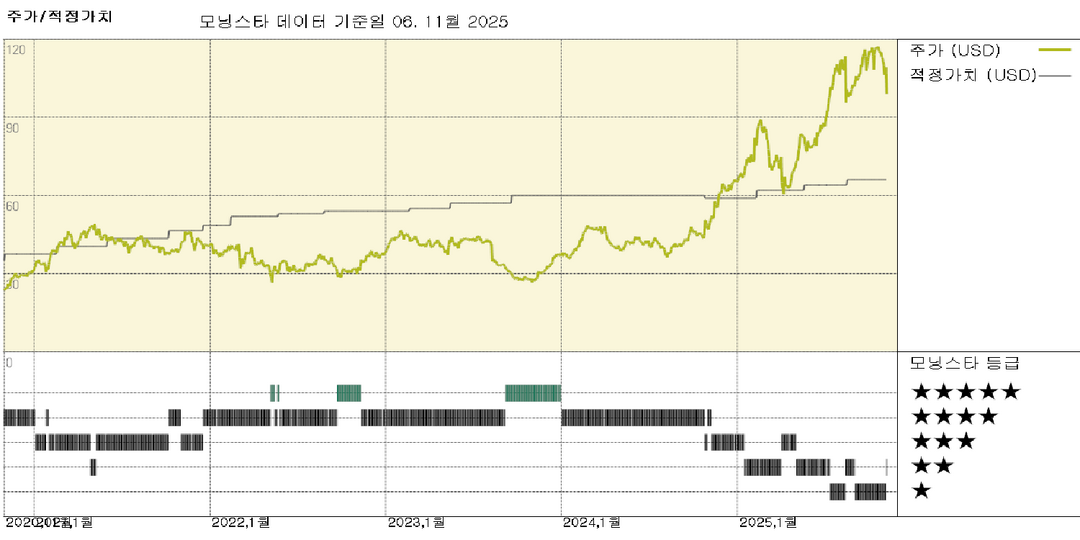1080x540 pixels.
Task: Select the 2022,1월 x-axis label
Action: 241,522
